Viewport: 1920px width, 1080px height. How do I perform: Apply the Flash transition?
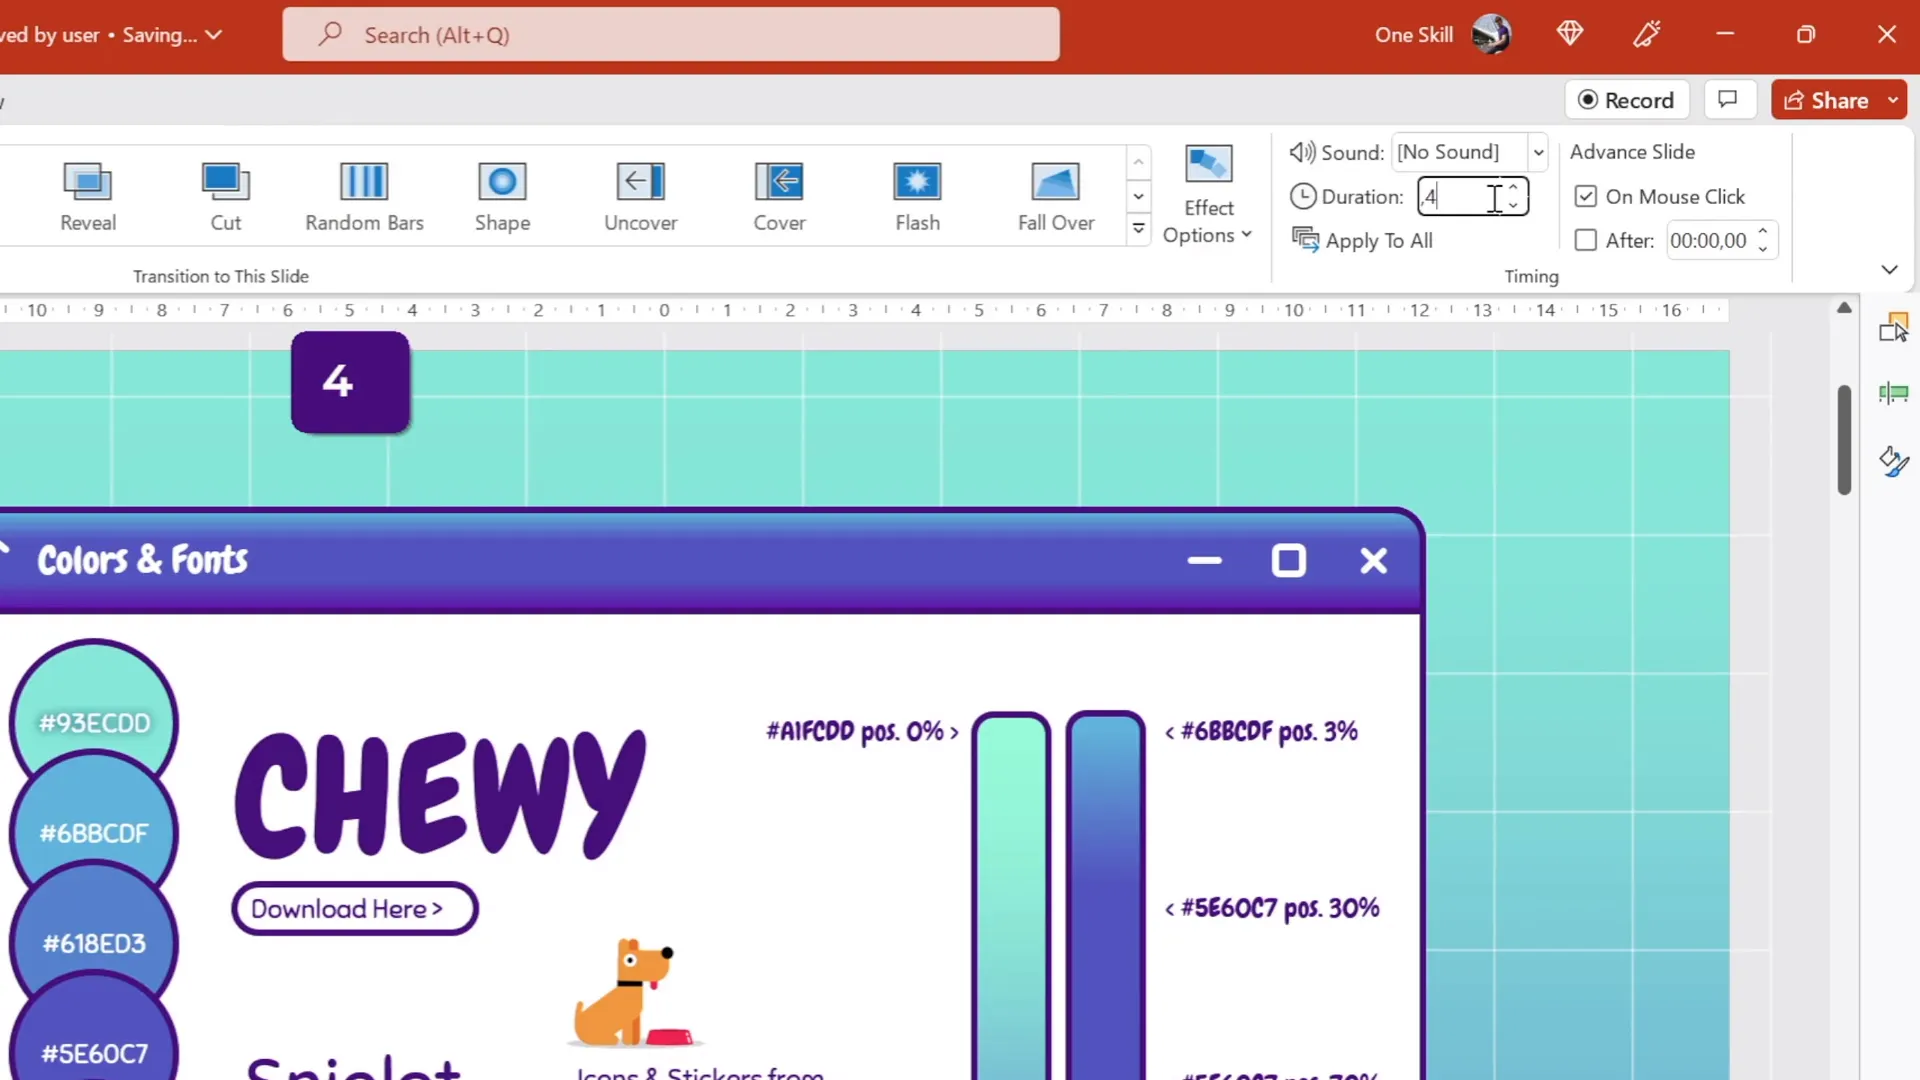(x=917, y=197)
